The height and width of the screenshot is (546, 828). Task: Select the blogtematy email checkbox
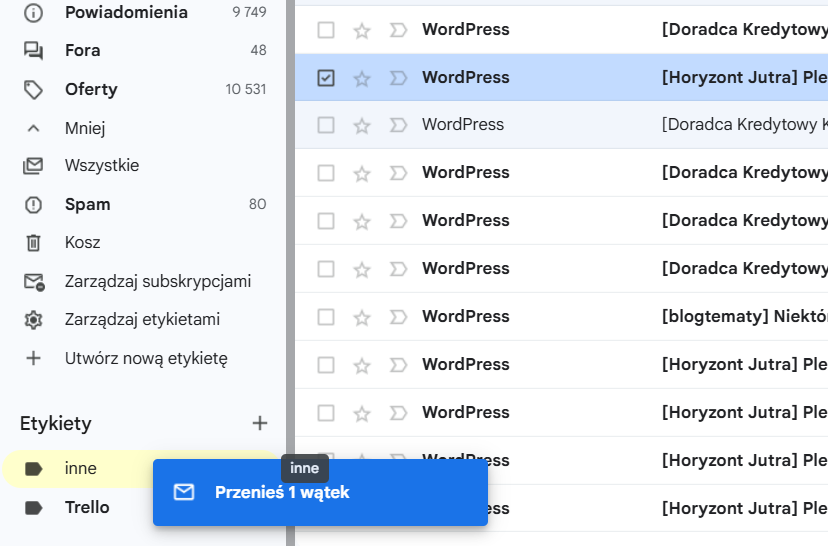[x=326, y=317]
